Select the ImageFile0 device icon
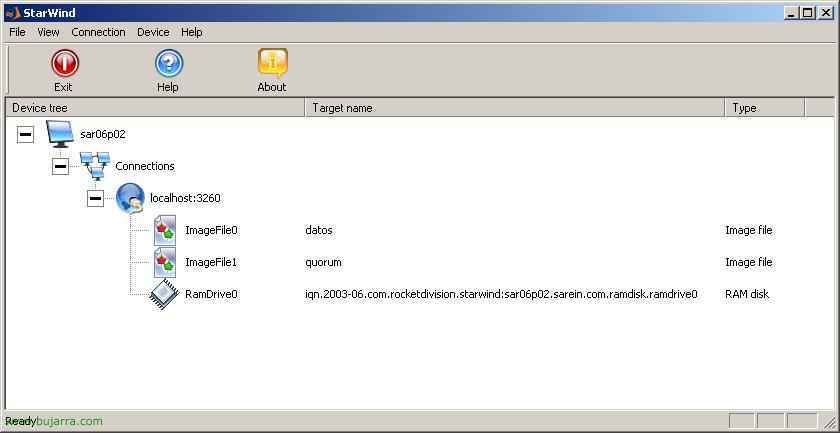The image size is (840, 433). (165, 230)
